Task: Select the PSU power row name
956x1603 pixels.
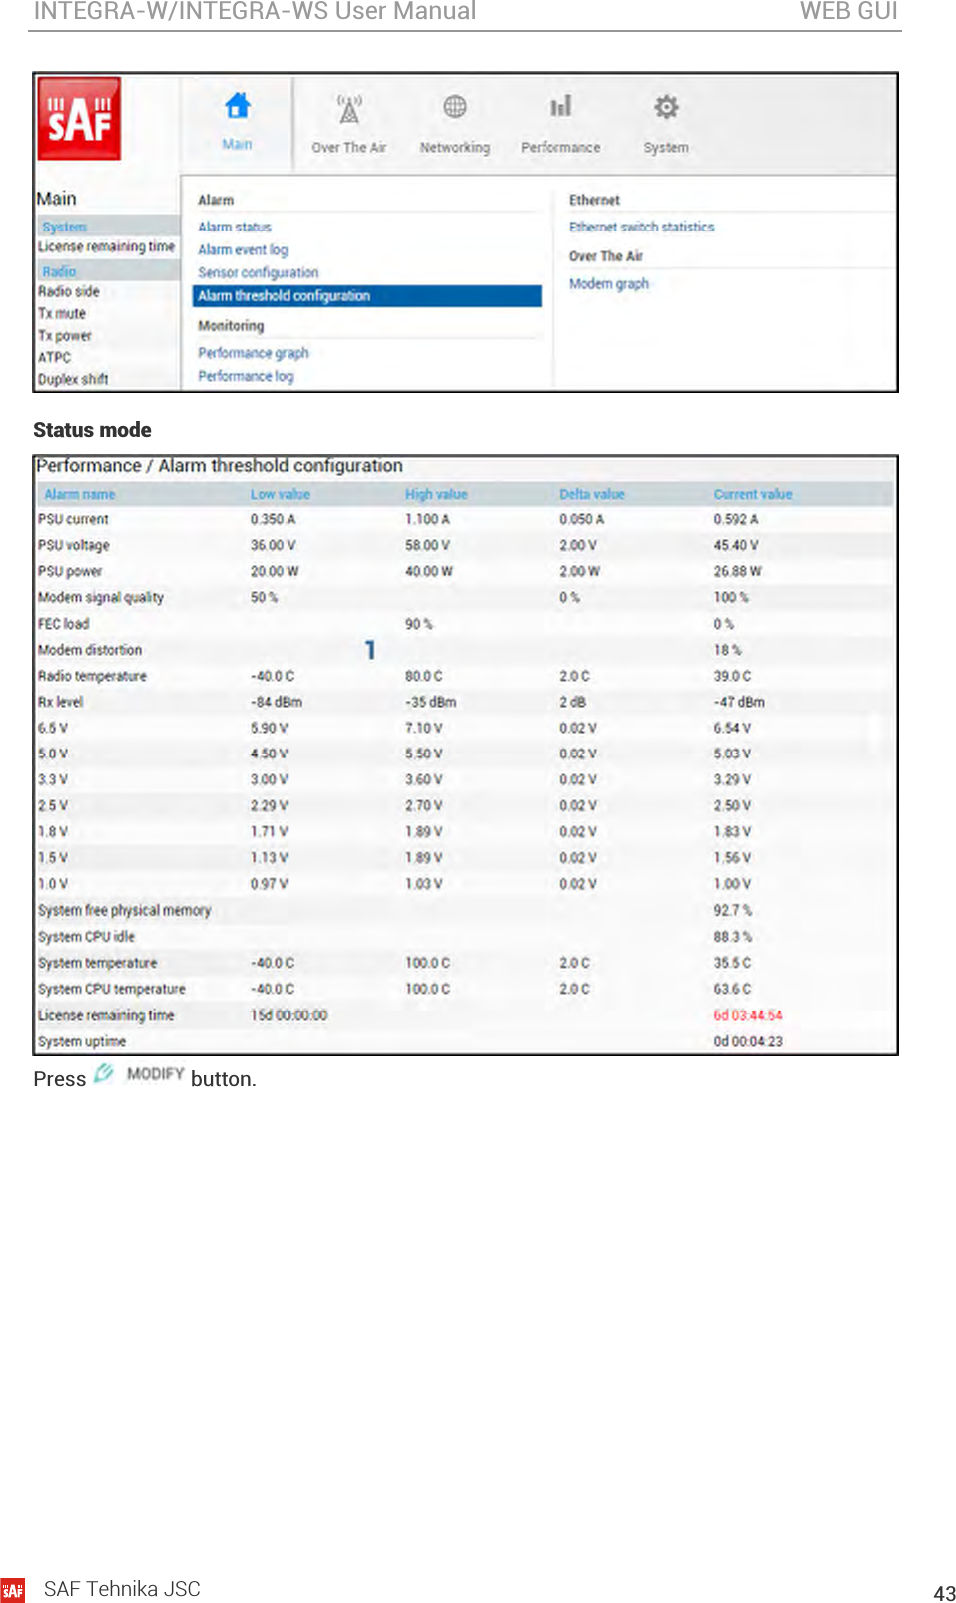Action: (x=70, y=572)
